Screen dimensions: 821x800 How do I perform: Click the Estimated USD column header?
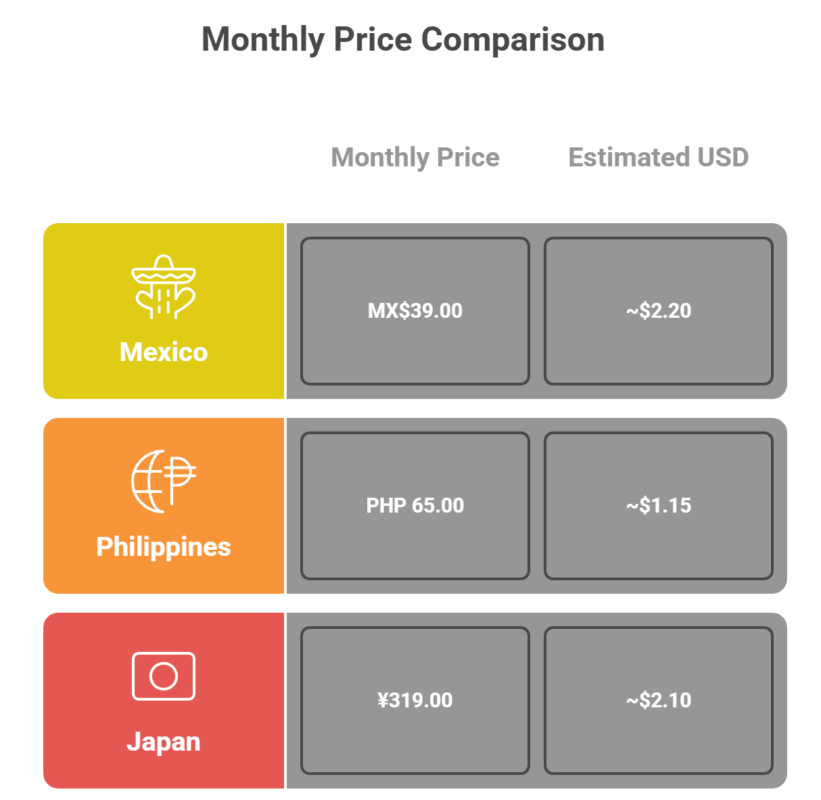tap(658, 157)
